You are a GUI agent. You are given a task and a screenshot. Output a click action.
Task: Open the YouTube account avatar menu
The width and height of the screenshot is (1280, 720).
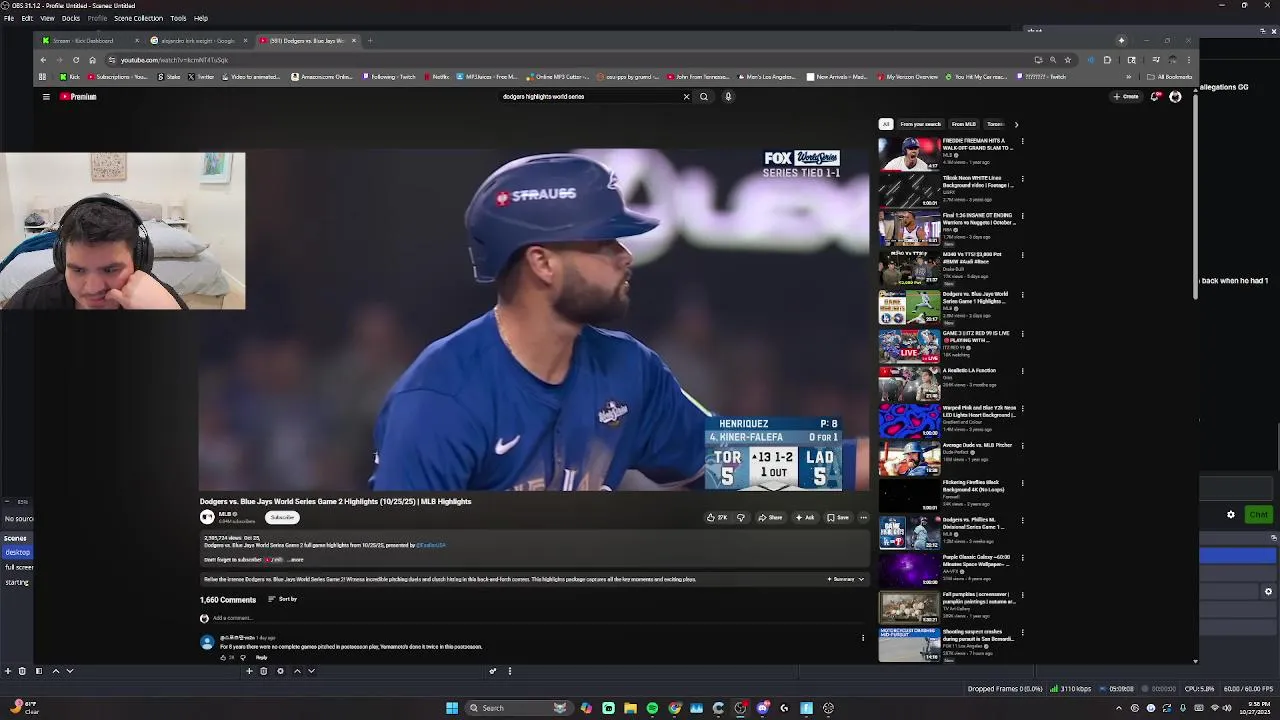point(1175,97)
